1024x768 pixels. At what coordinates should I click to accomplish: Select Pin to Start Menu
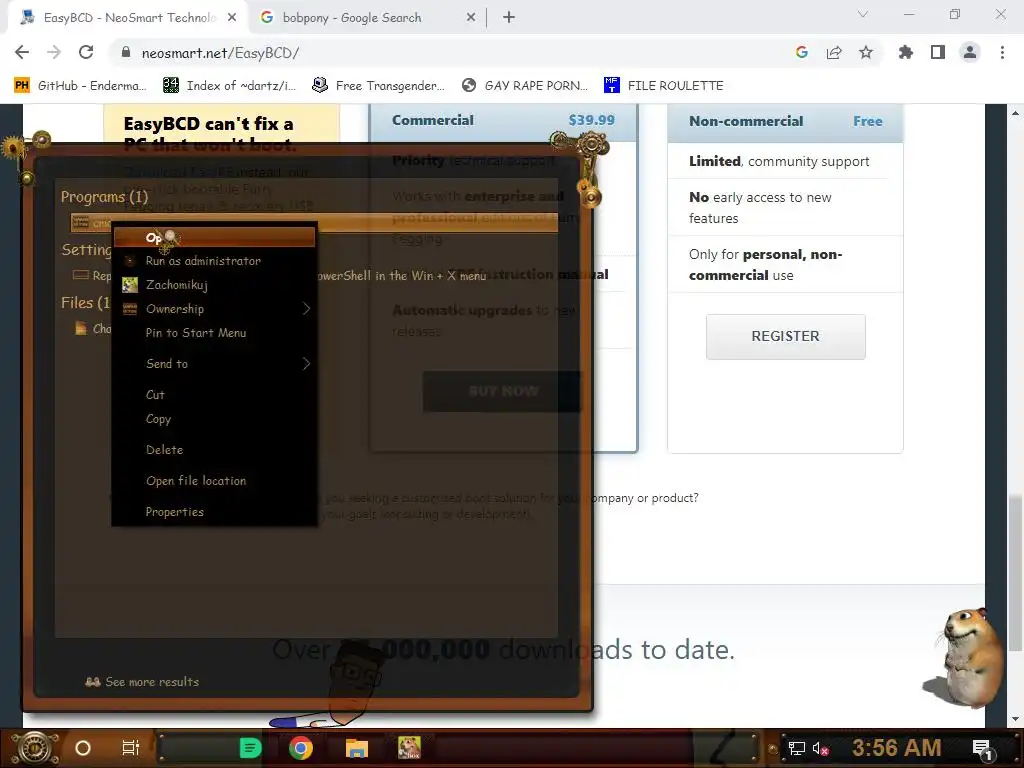(x=214, y=333)
